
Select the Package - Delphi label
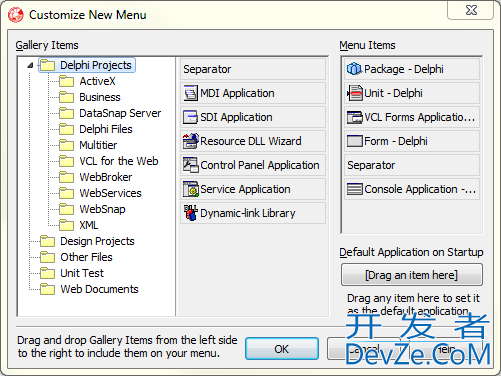404,69
